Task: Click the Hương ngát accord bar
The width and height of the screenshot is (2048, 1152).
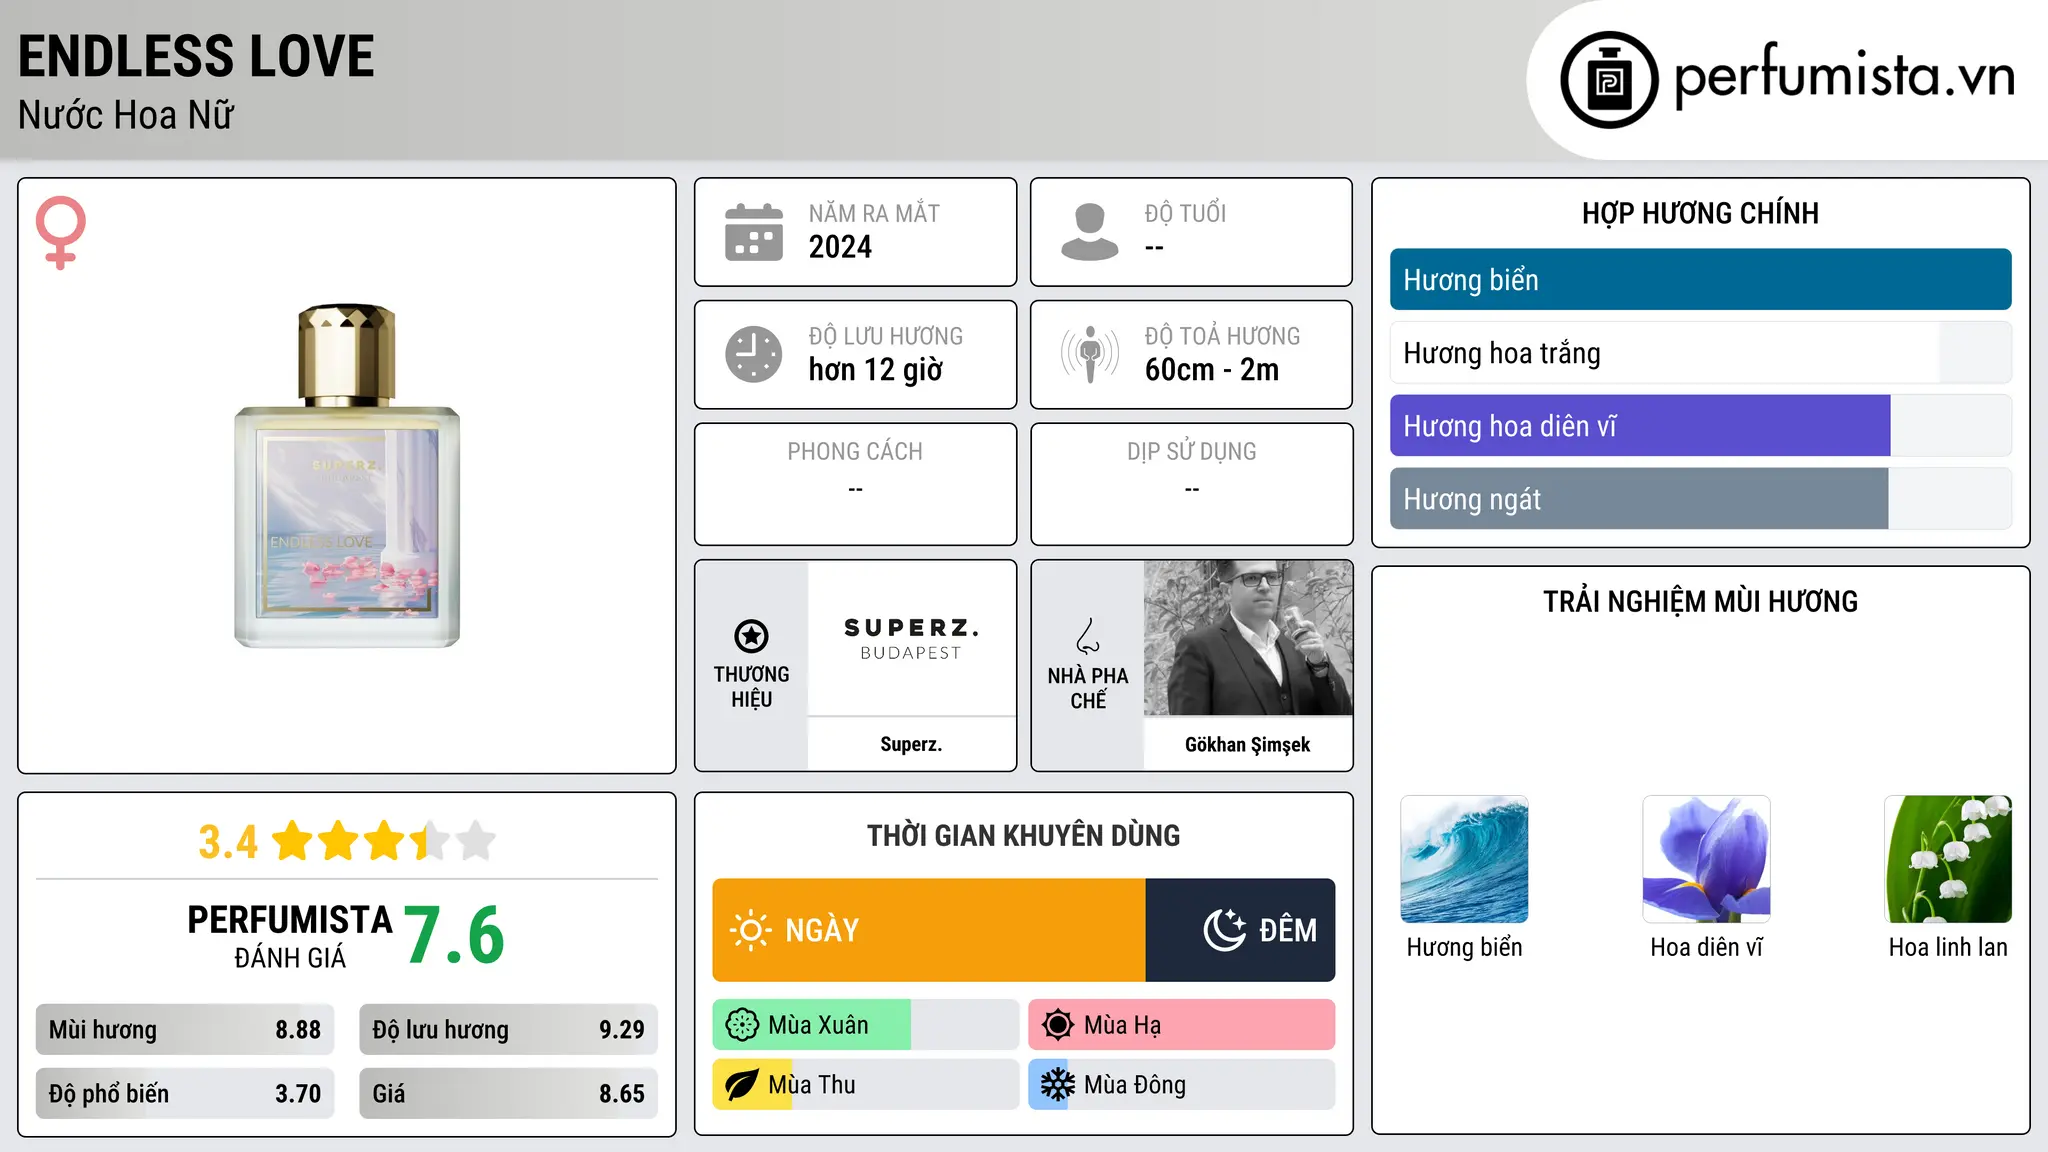Action: click(x=1700, y=498)
